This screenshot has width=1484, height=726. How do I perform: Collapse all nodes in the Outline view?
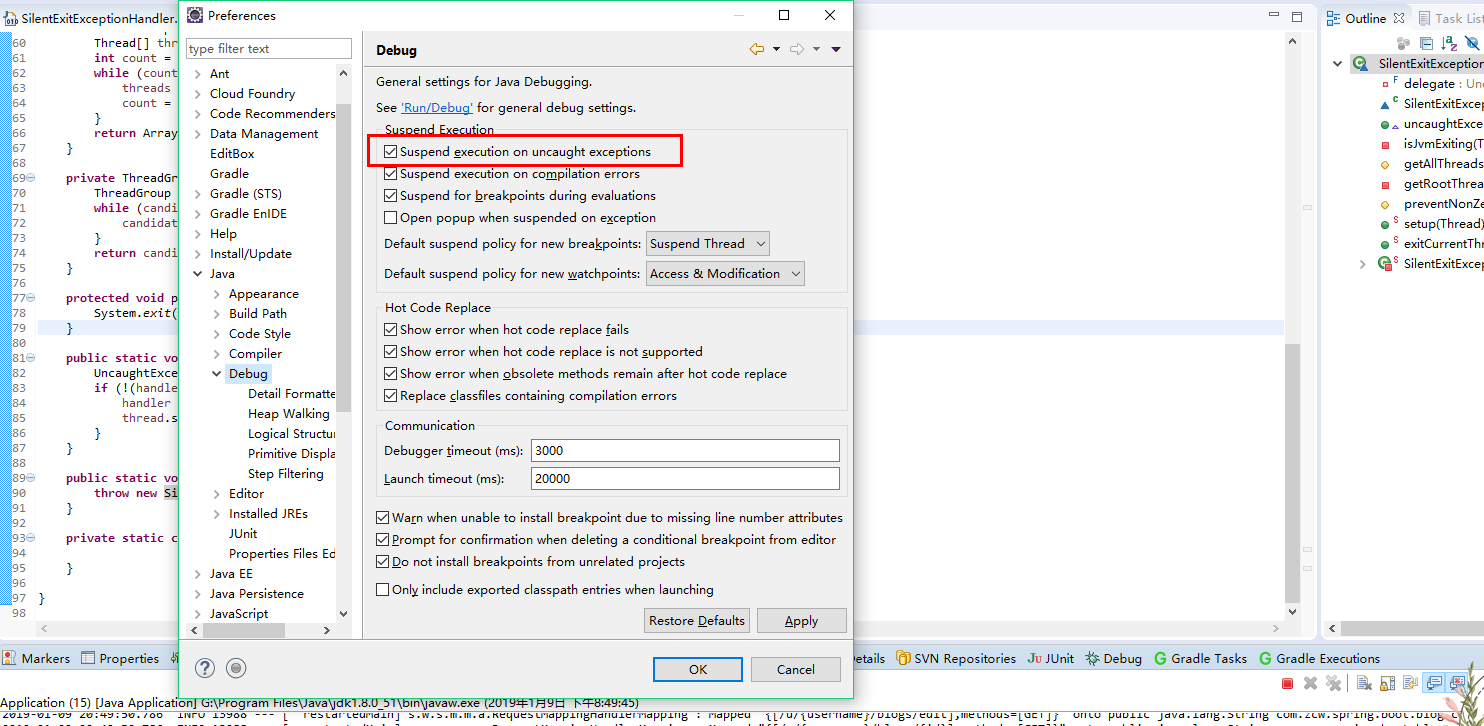[x=1426, y=43]
